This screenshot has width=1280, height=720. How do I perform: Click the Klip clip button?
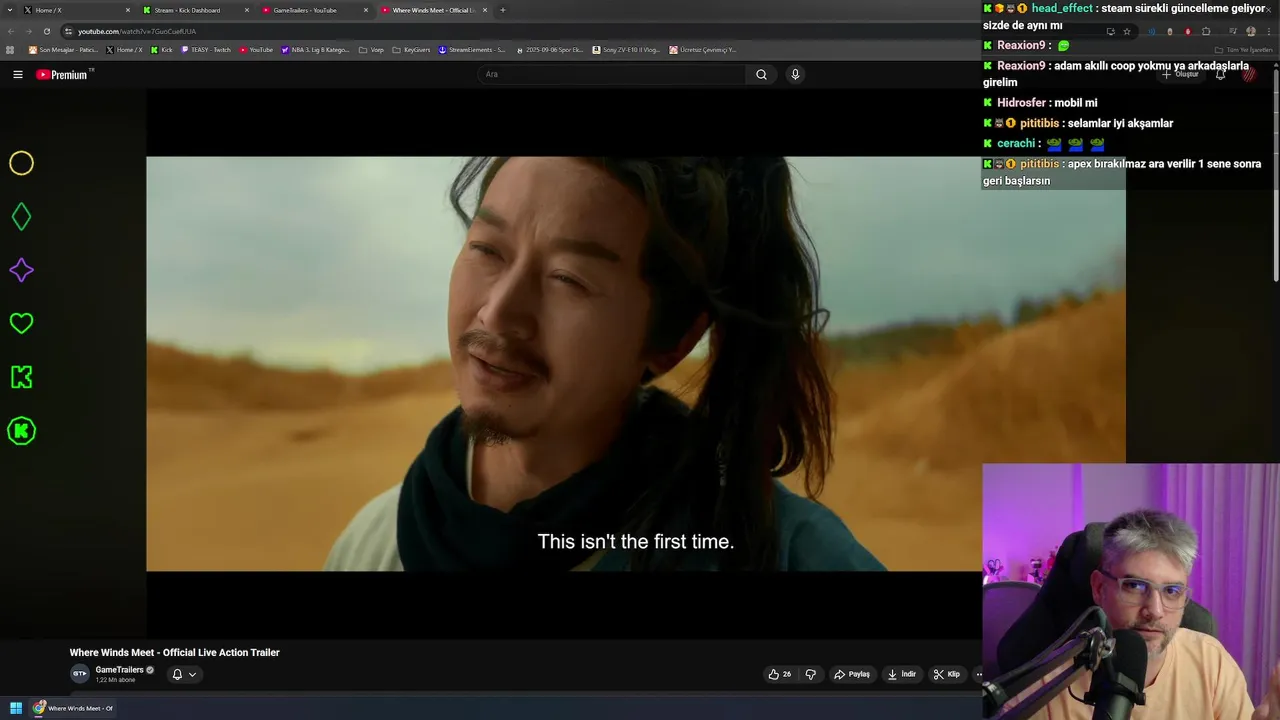pos(946,674)
